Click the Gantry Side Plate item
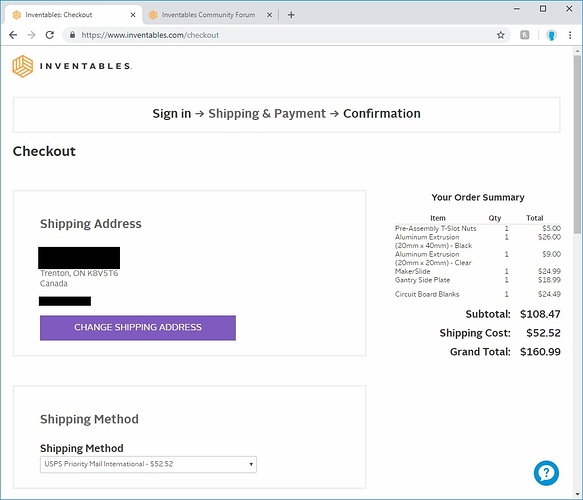Screen dimensions: 583x500 click(422, 280)
